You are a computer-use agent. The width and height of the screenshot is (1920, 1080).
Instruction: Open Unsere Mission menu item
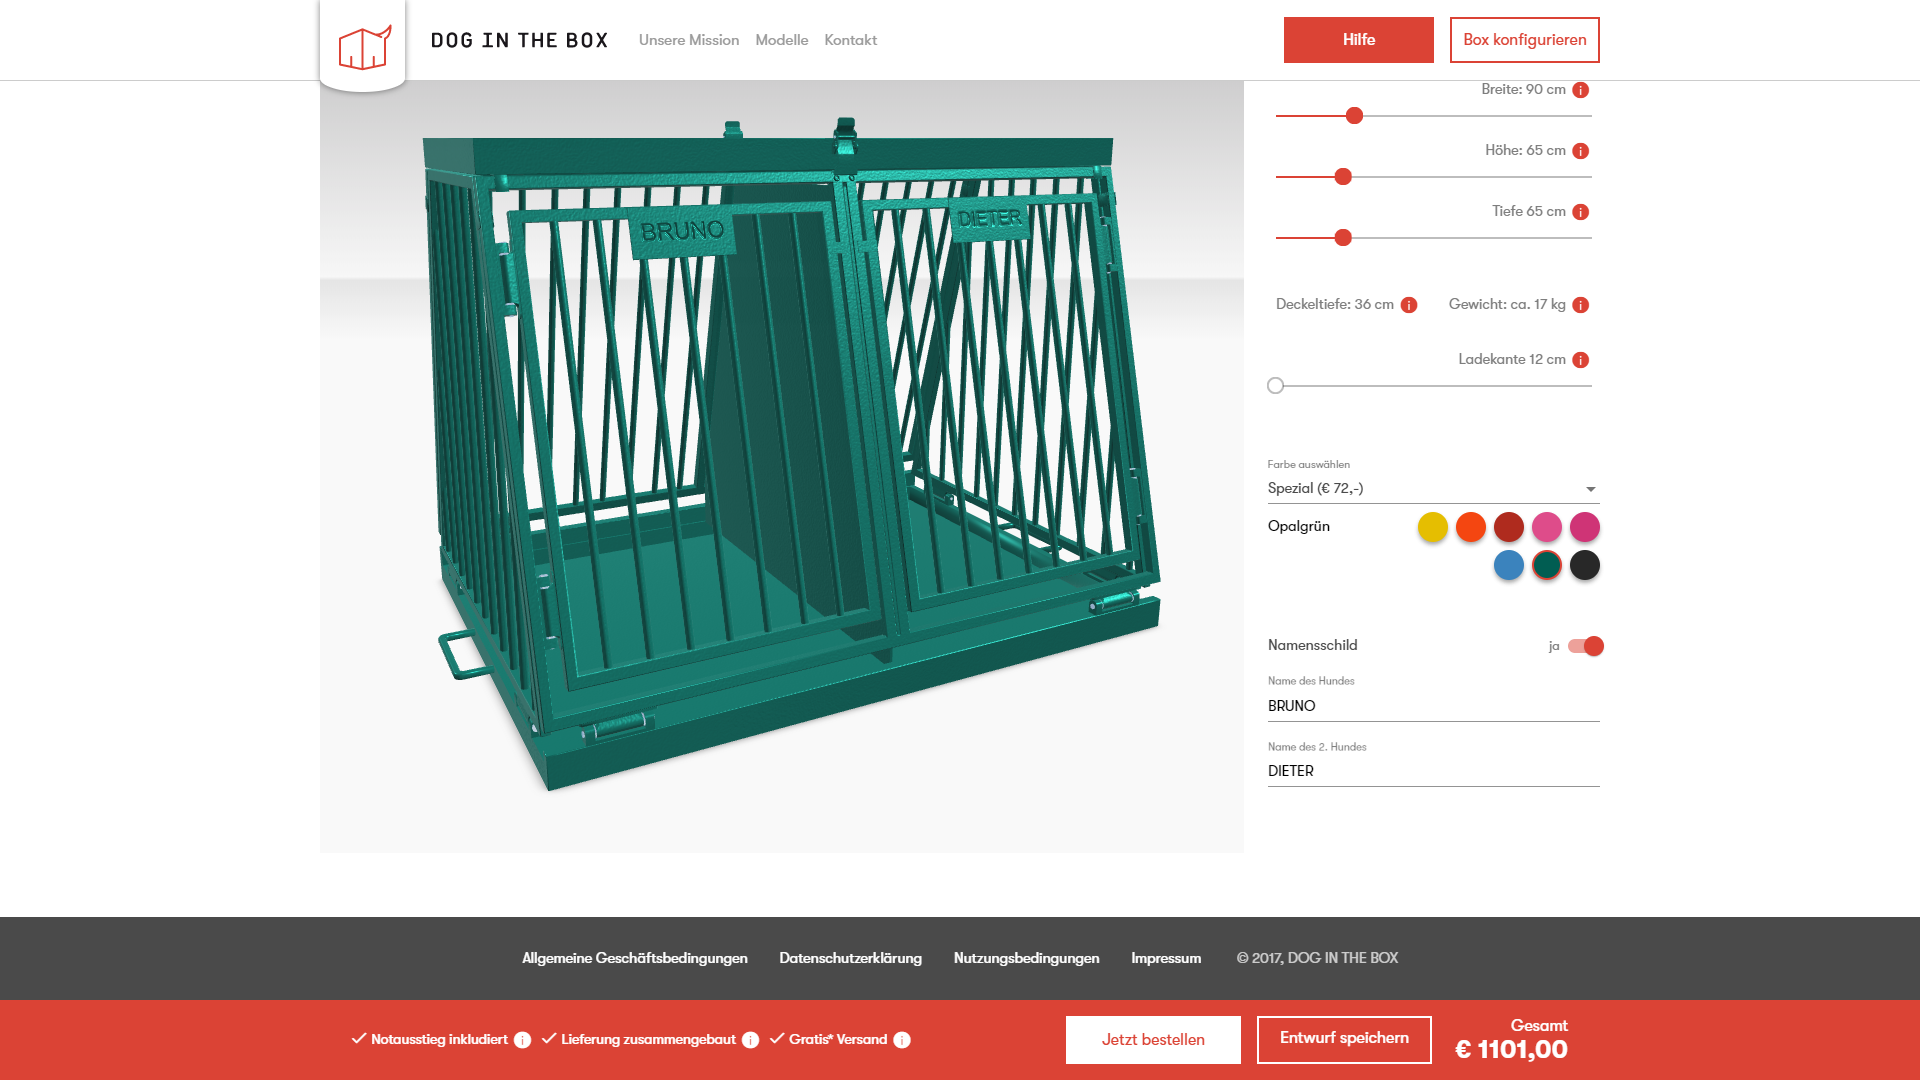click(x=688, y=40)
